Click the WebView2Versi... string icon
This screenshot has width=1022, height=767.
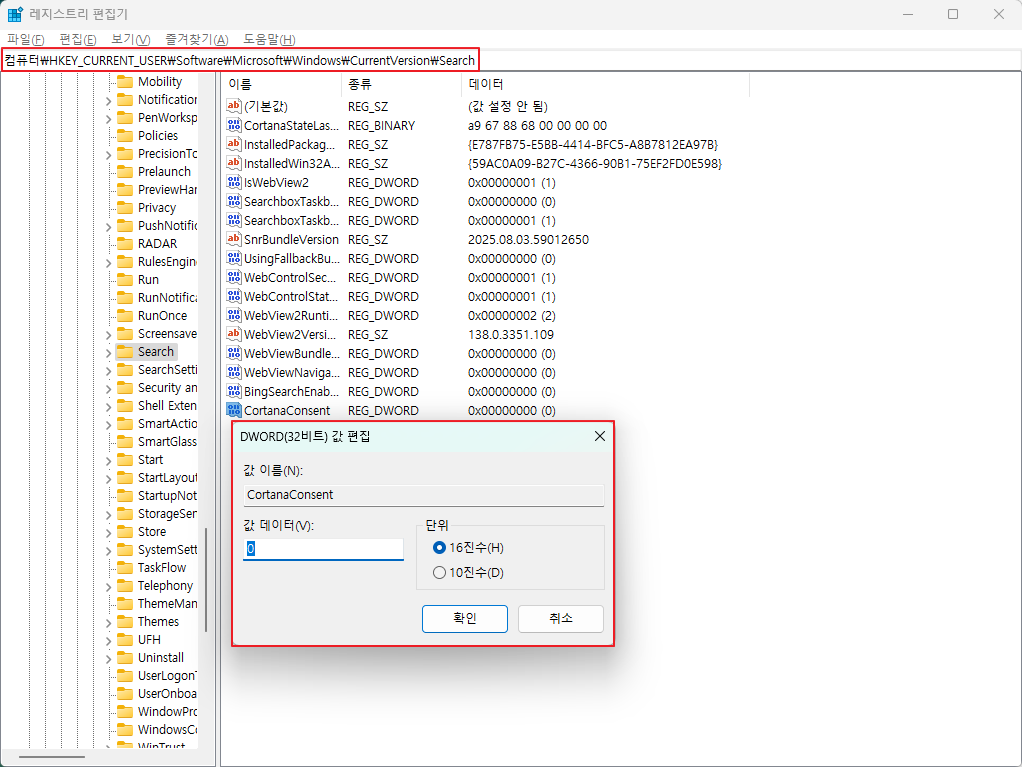coord(234,334)
